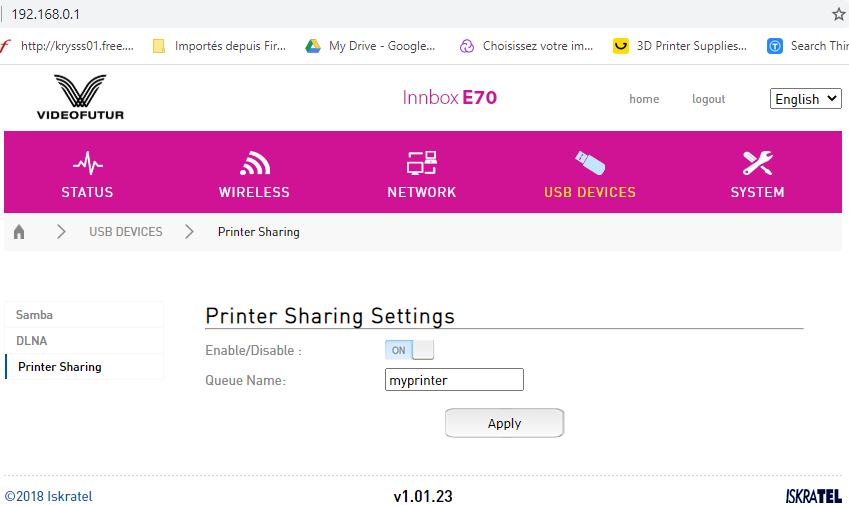Click the Videofutur logo
Screen dimensions: 849x505
click(80, 97)
